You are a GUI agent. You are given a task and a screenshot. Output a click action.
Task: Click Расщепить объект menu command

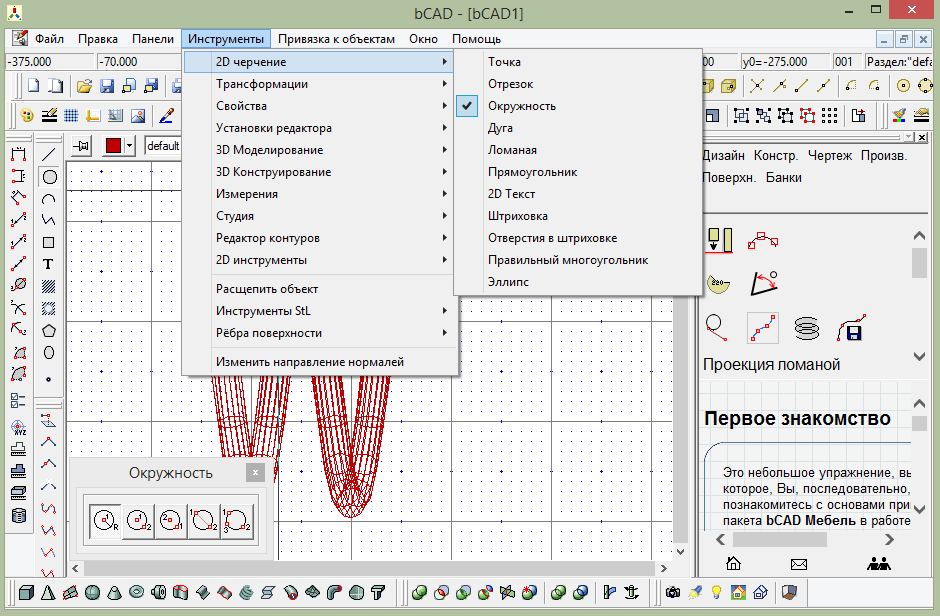click(x=320, y=289)
